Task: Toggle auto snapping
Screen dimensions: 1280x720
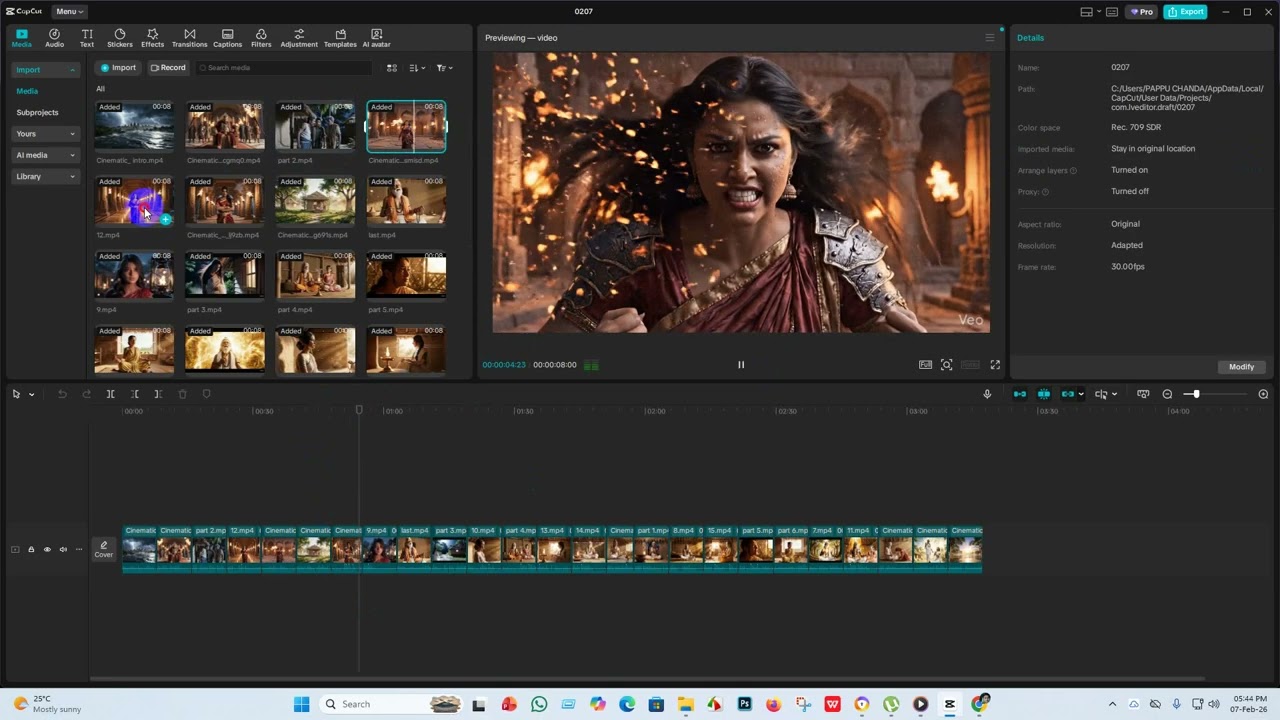Action: pos(1043,395)
